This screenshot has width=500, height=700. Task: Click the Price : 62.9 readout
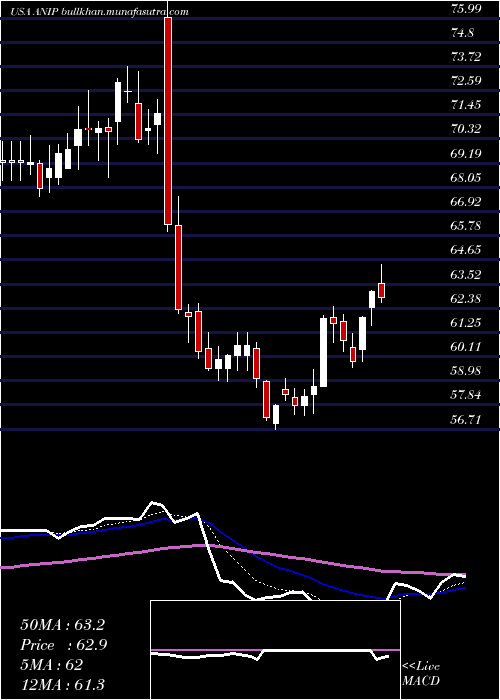tap(63, 645)
